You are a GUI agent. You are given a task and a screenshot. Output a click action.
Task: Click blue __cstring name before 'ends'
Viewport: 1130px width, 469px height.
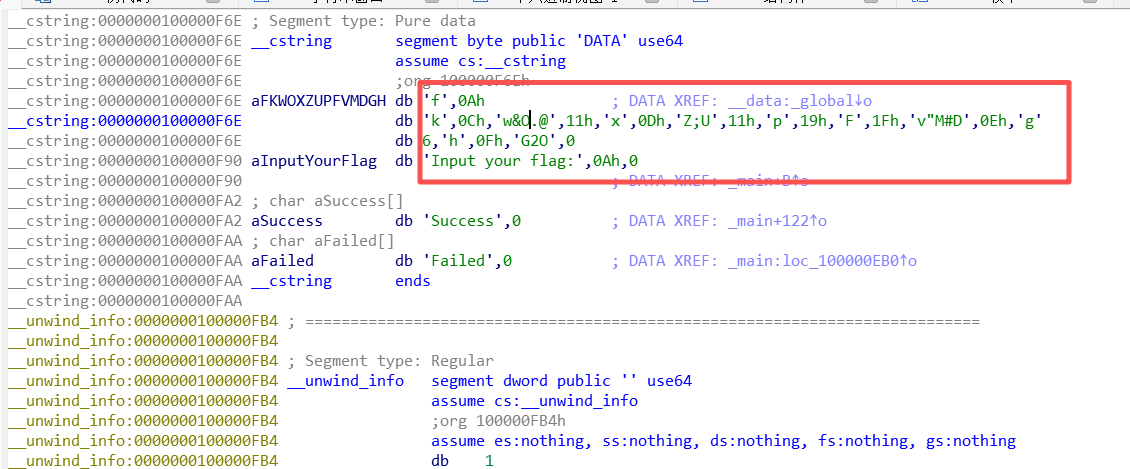pos(292,280)
